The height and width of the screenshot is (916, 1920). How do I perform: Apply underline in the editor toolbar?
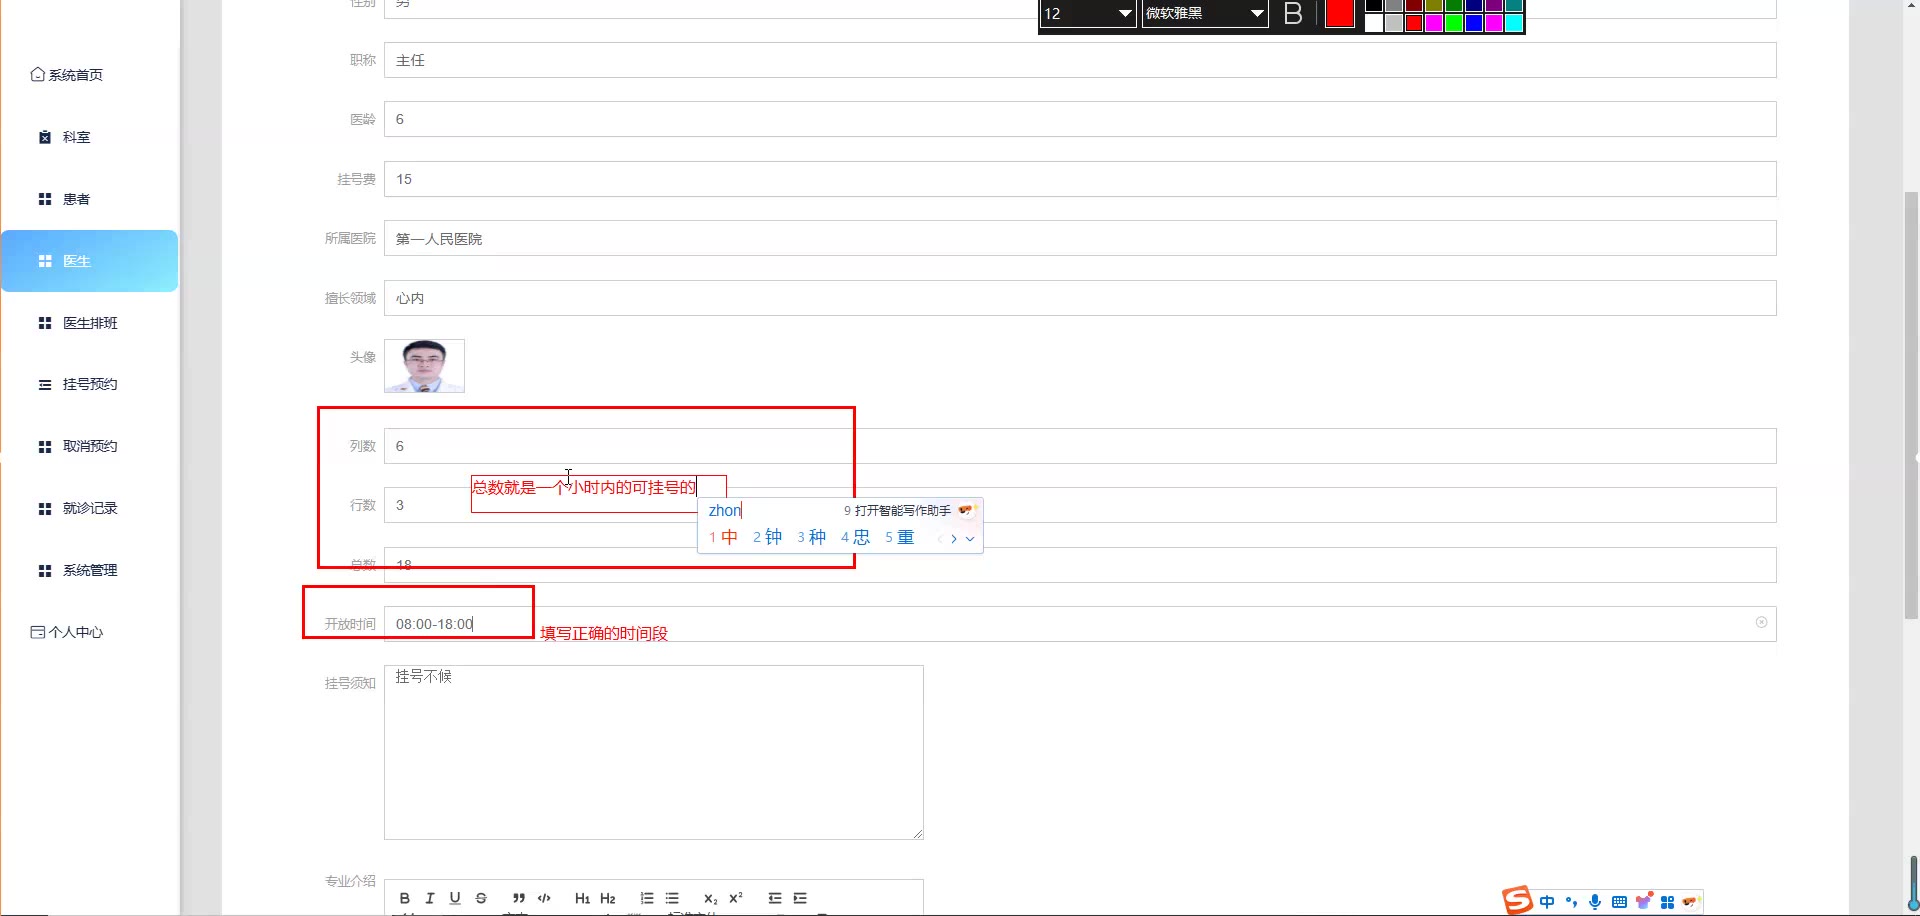tap(455, 898)
